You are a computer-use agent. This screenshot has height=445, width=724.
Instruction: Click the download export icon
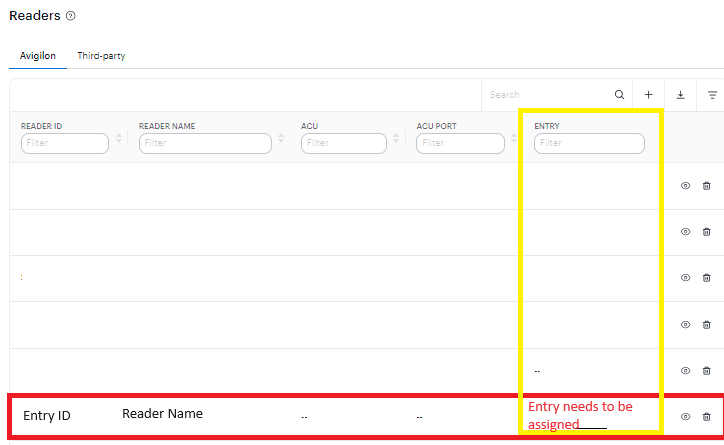point(680,95)
